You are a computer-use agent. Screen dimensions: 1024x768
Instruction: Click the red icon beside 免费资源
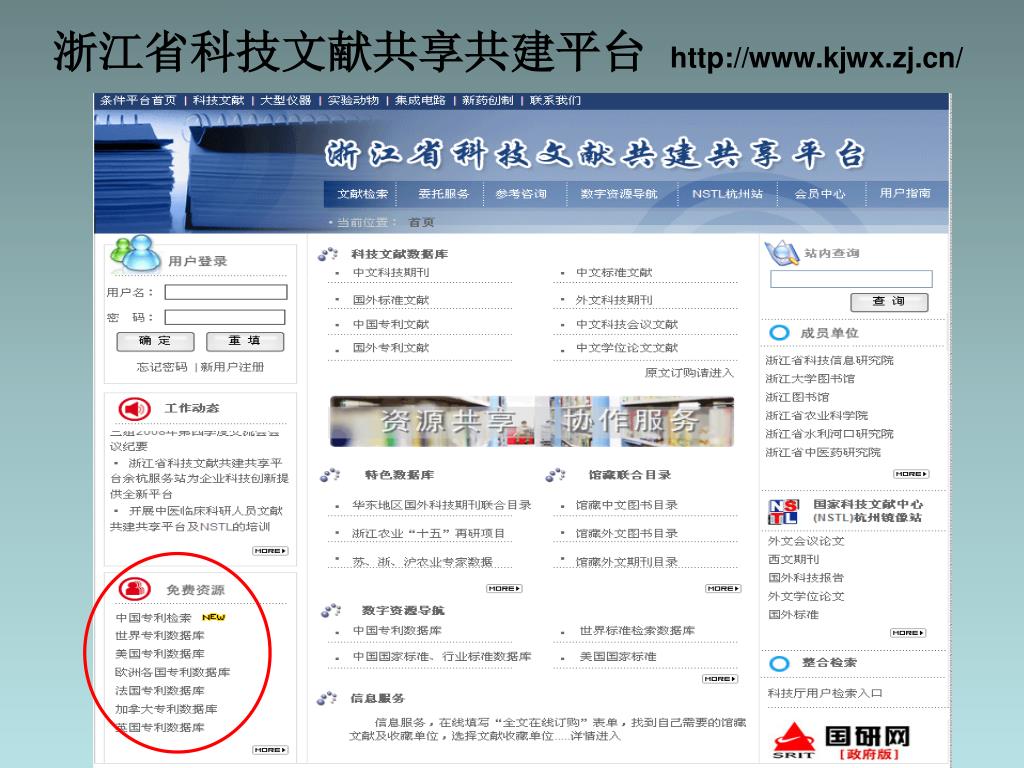[135, 589]
